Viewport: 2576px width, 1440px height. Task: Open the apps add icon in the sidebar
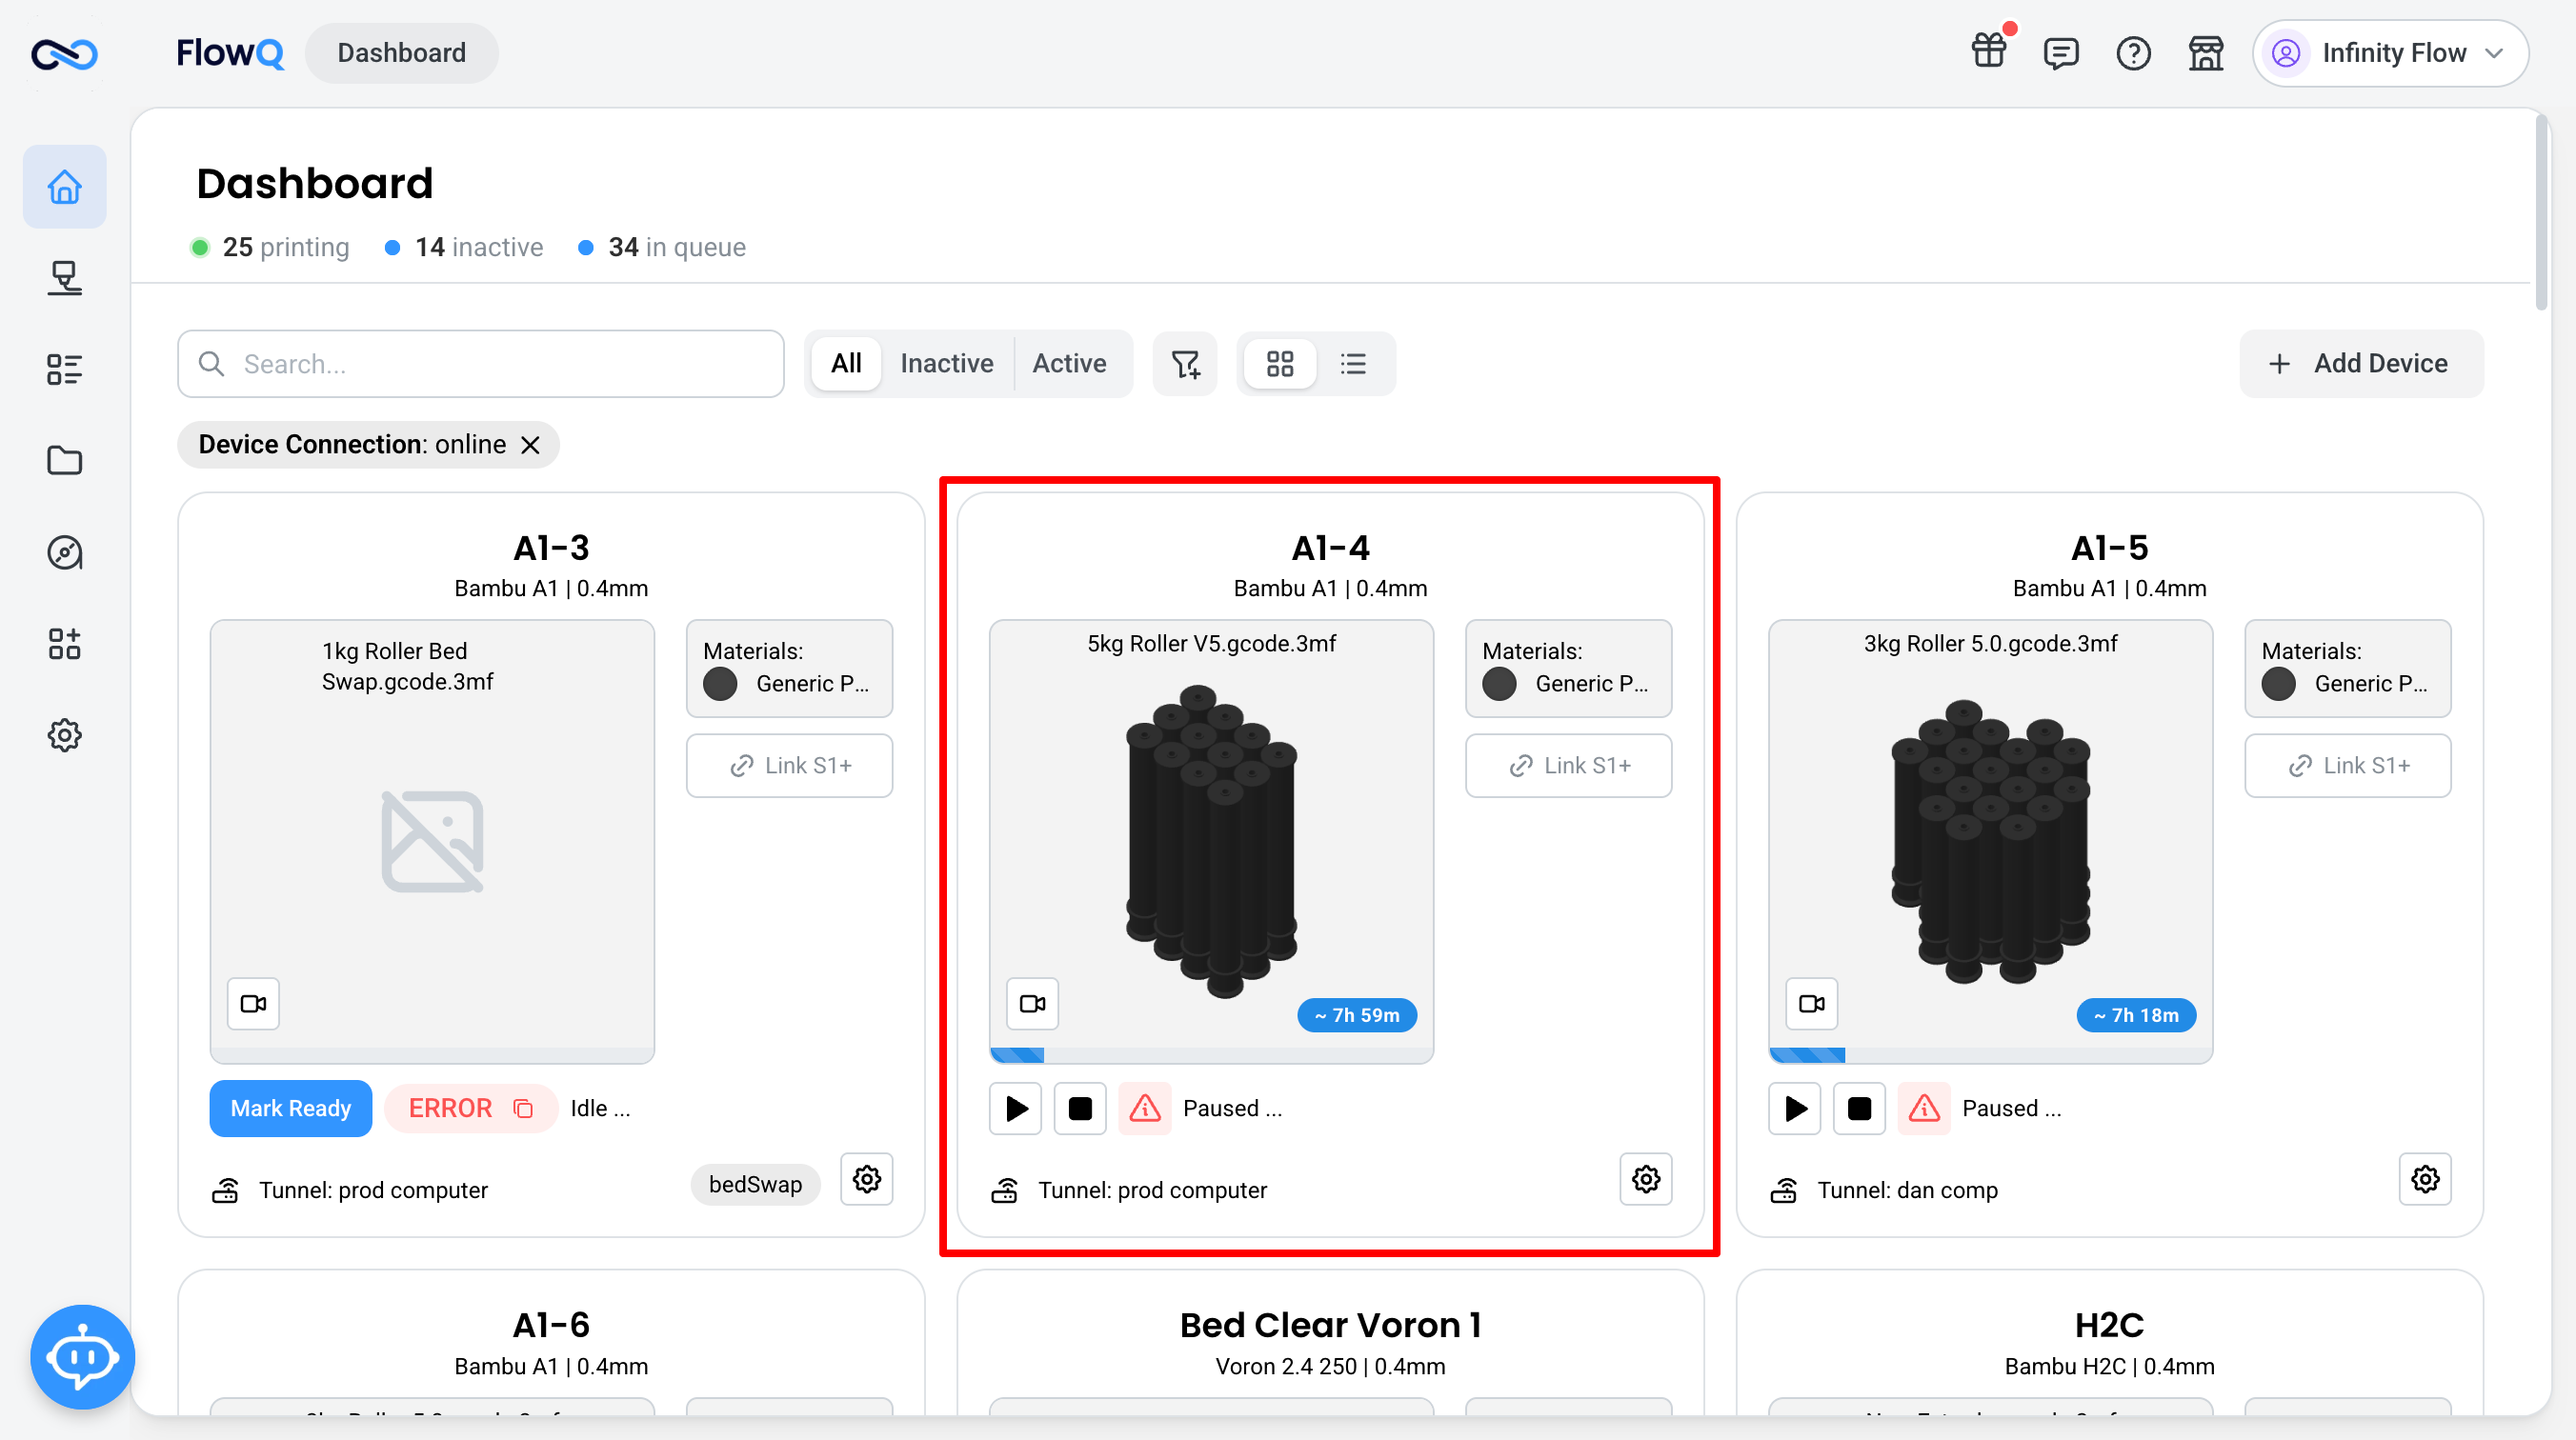[64, 643]
